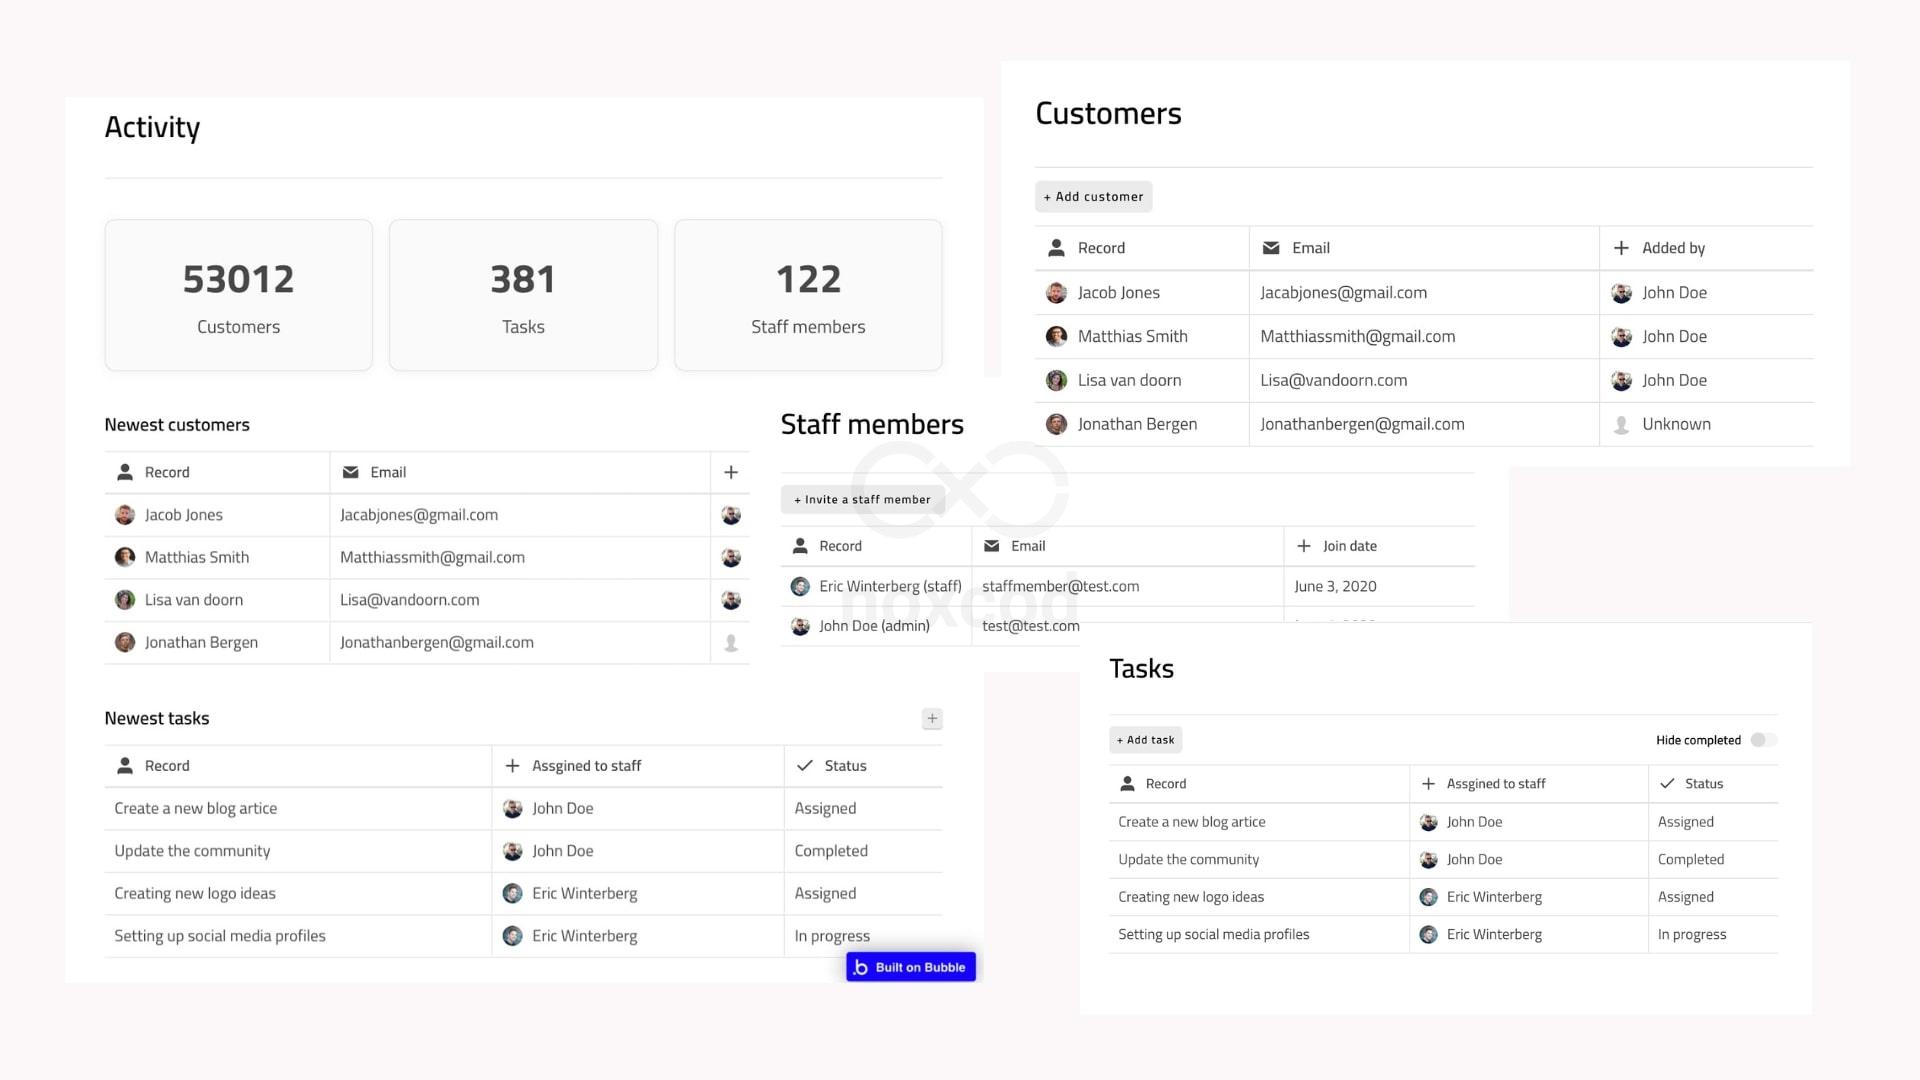Image resolution: width=1920 pixels, height=1080 pixels.
Task: Click the envelope icon in the Customers Email header
Action: pyautogui.click(x=1271, y=247)
